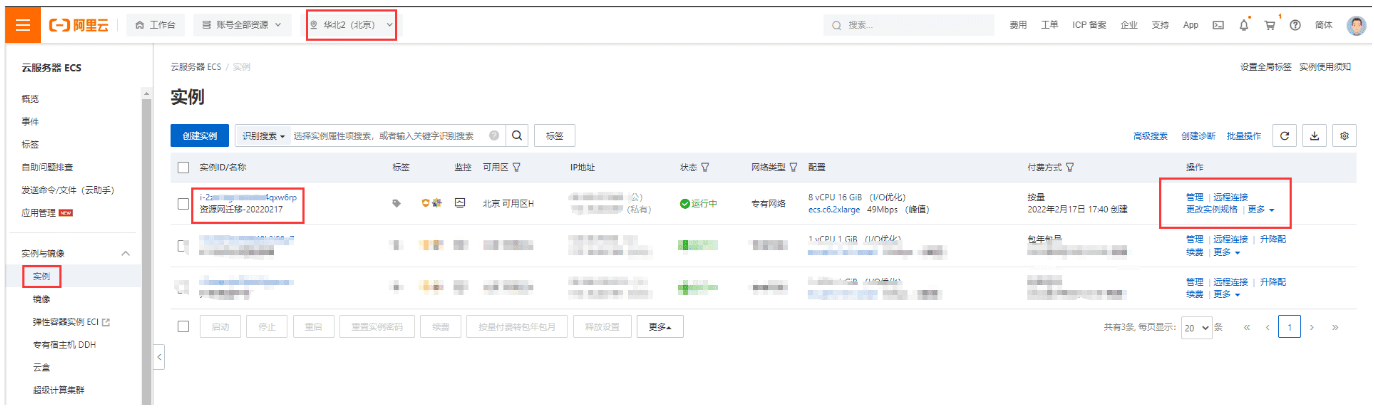Open 应用管理 in sidebar

[x=38, y=212]
